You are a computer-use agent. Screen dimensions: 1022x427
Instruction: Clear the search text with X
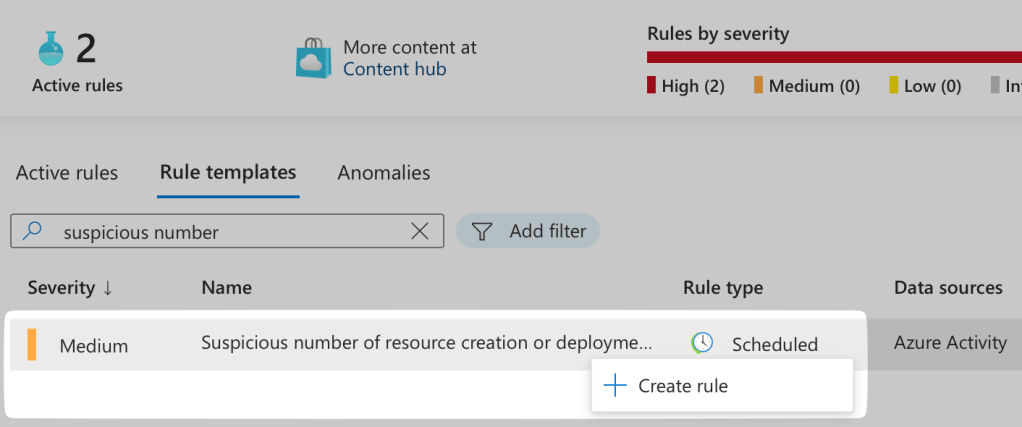pos(421,232)
